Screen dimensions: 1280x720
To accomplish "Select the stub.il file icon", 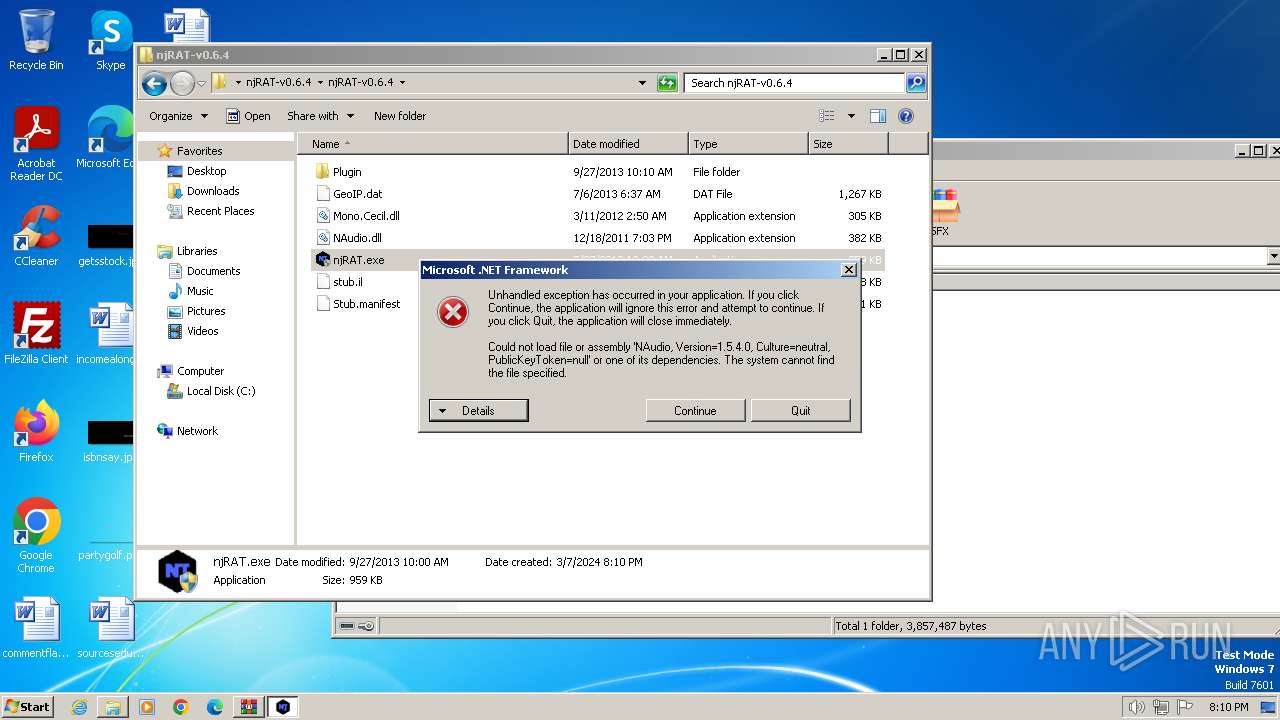I will point(322,282).
